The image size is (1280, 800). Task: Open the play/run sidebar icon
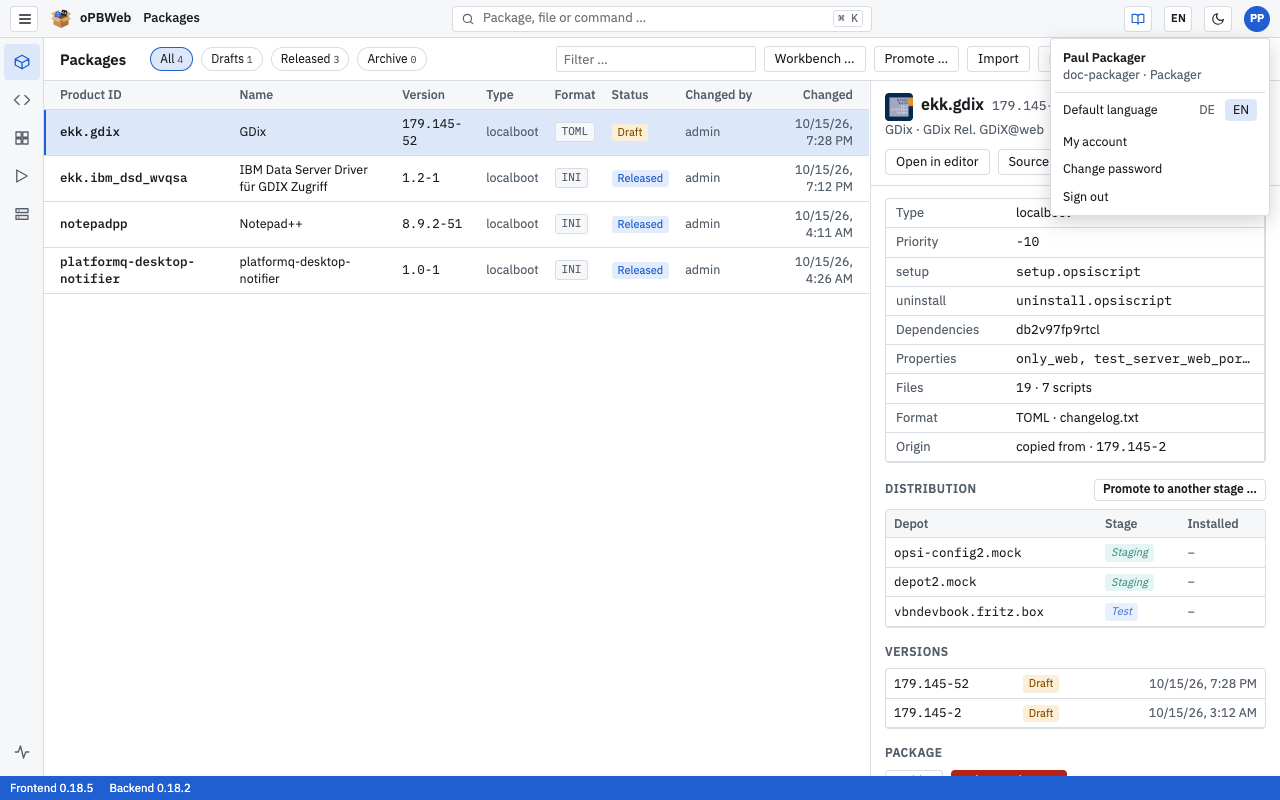pos(22,176)
